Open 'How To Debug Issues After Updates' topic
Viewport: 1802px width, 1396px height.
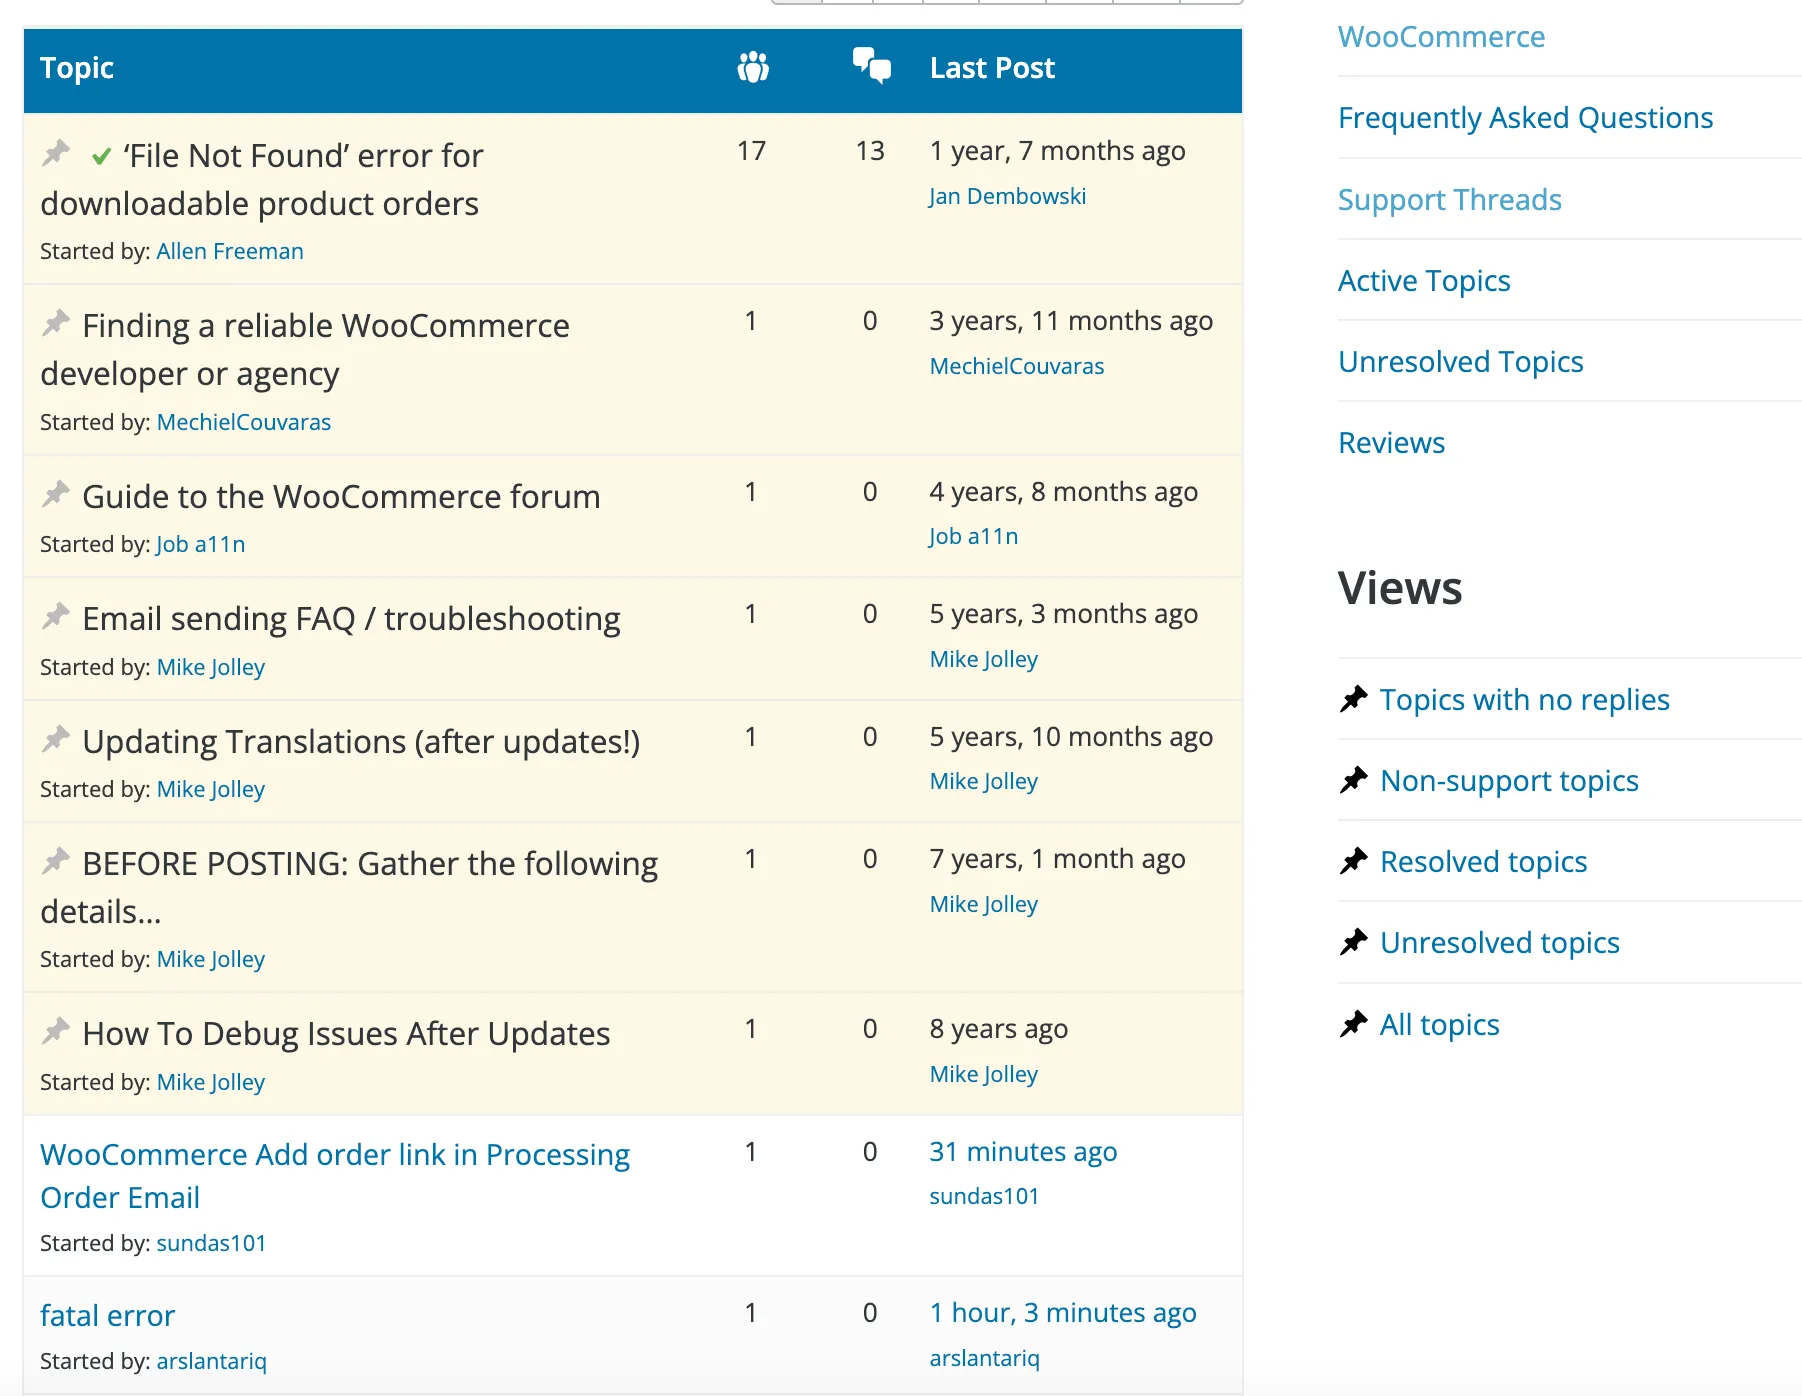[x=346, y=1034]
